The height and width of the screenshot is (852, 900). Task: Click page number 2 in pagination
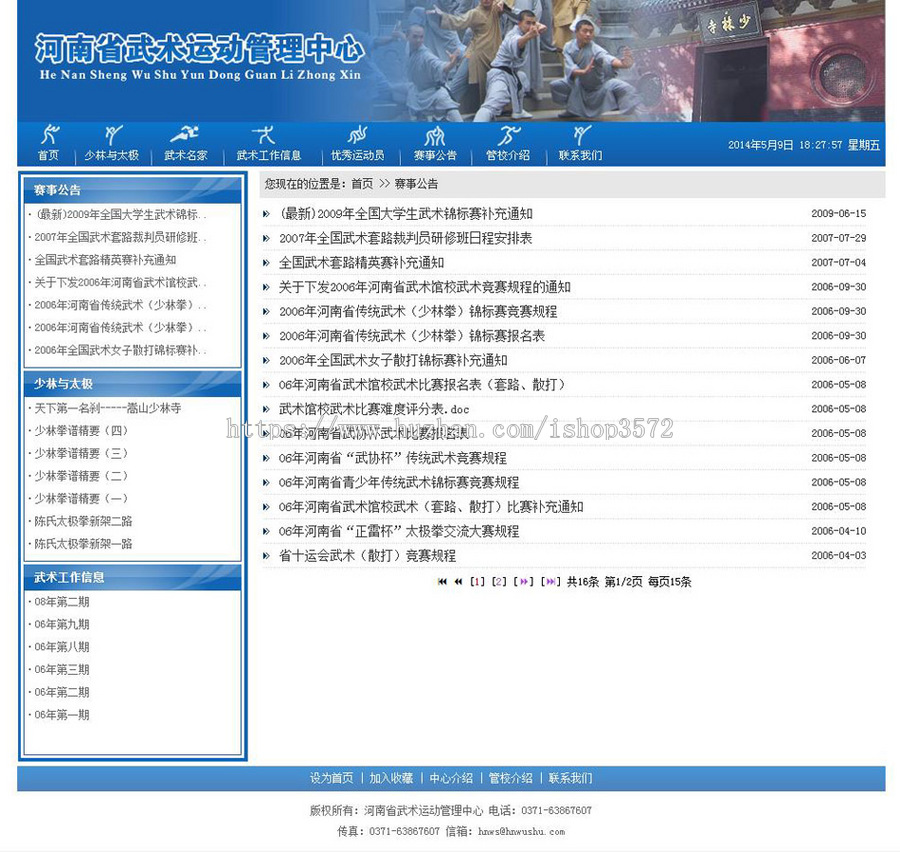499,581
